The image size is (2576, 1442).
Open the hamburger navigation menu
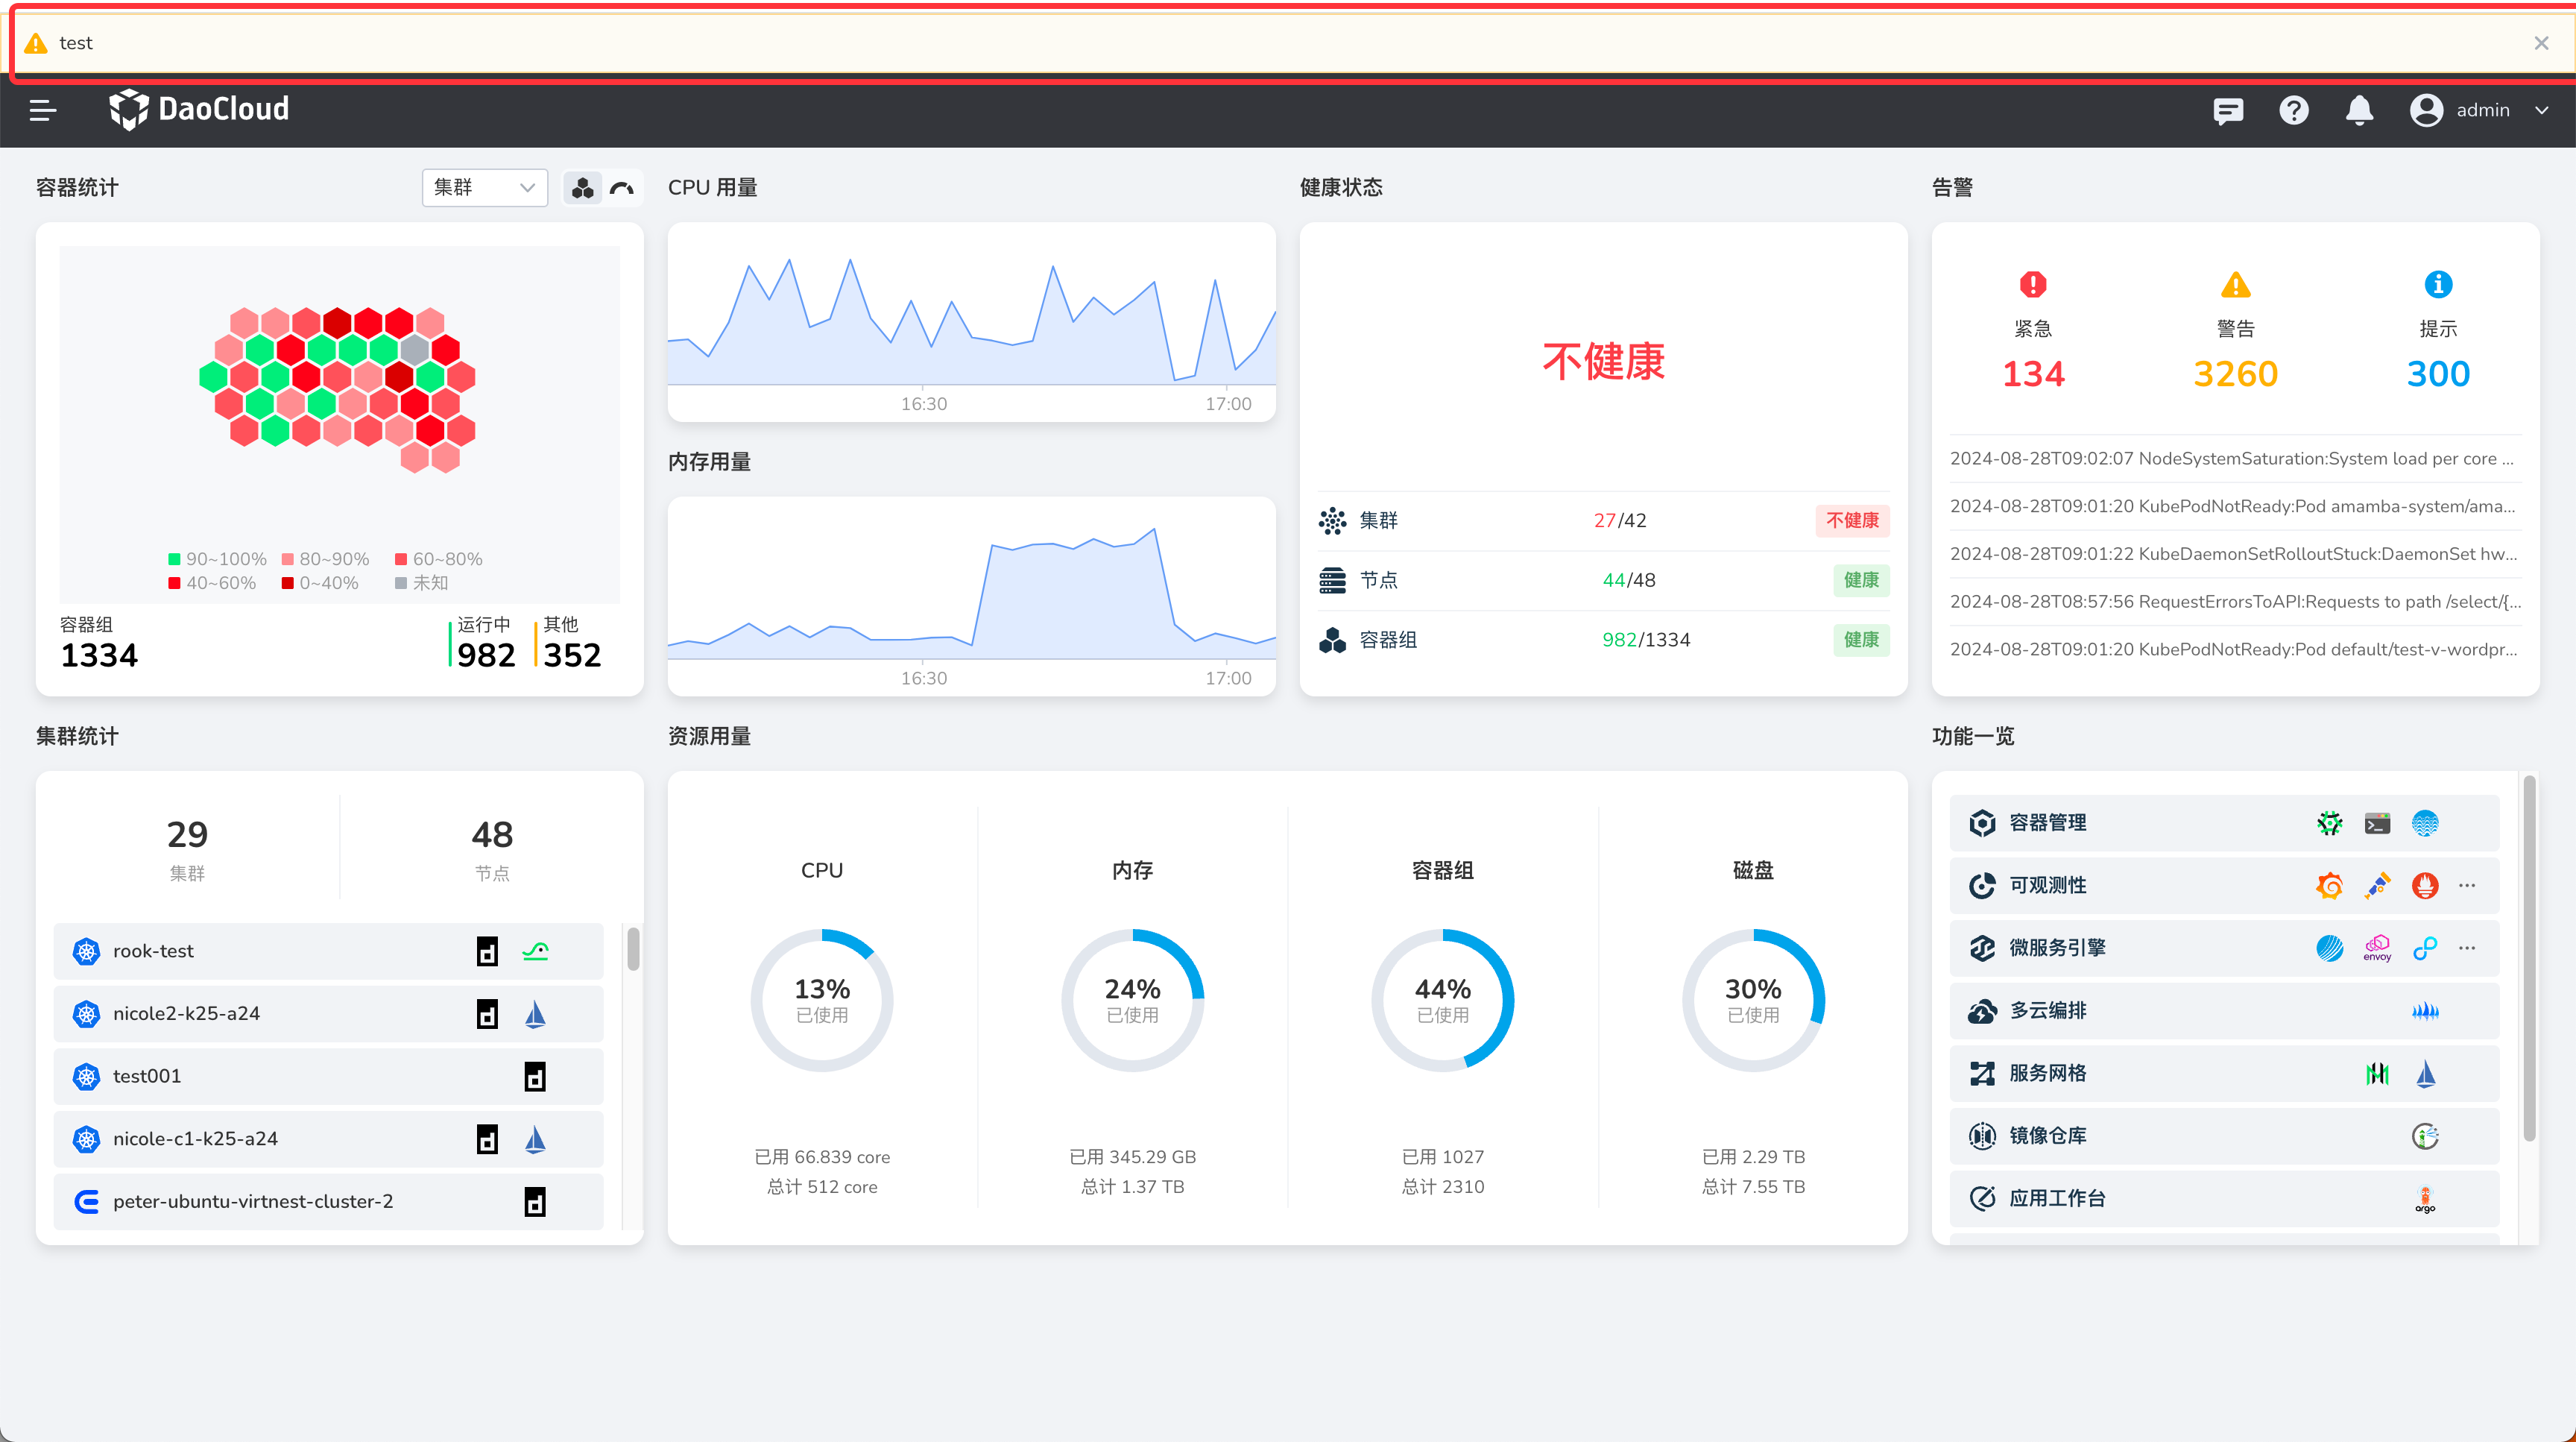(x=42, y=110)
